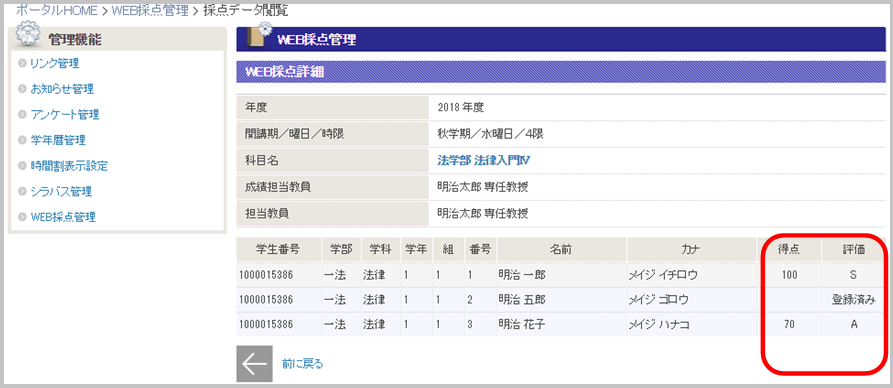Click the 成績担当教員 label
Image resolution: width=893 pixels, height=388 pixels.
tap(277, 187)
